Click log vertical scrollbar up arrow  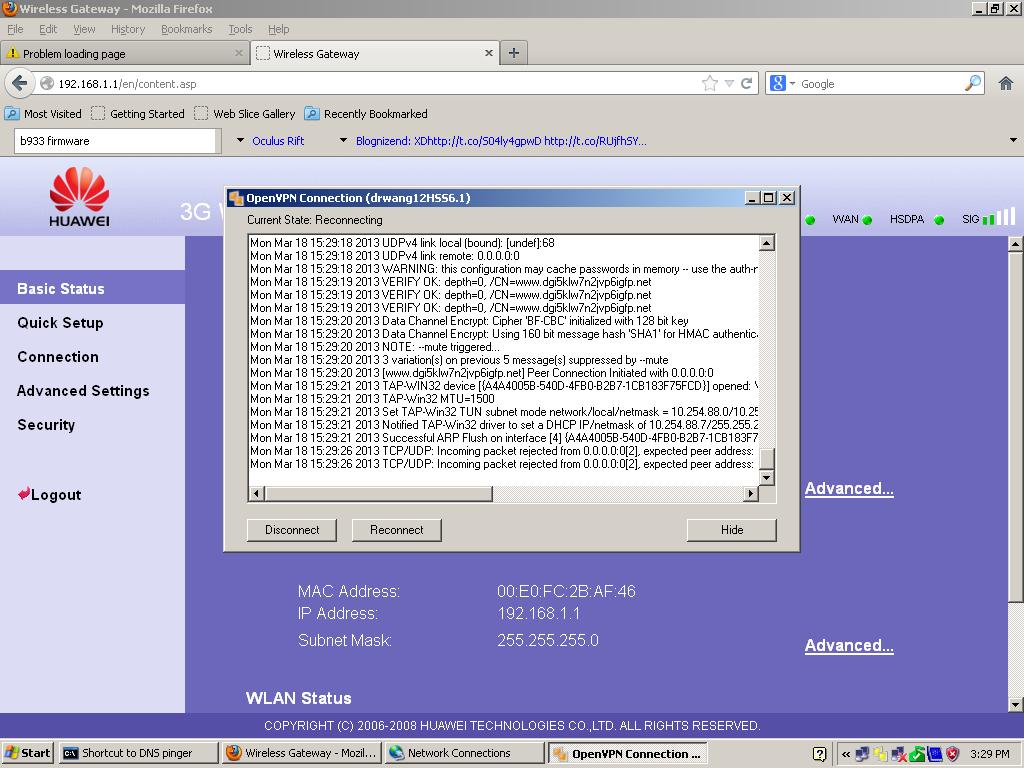(767, 243)
